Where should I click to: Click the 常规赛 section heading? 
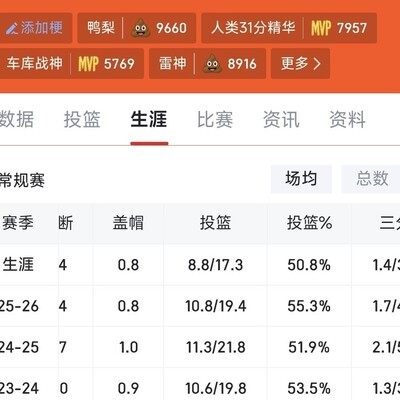point(22,181)
